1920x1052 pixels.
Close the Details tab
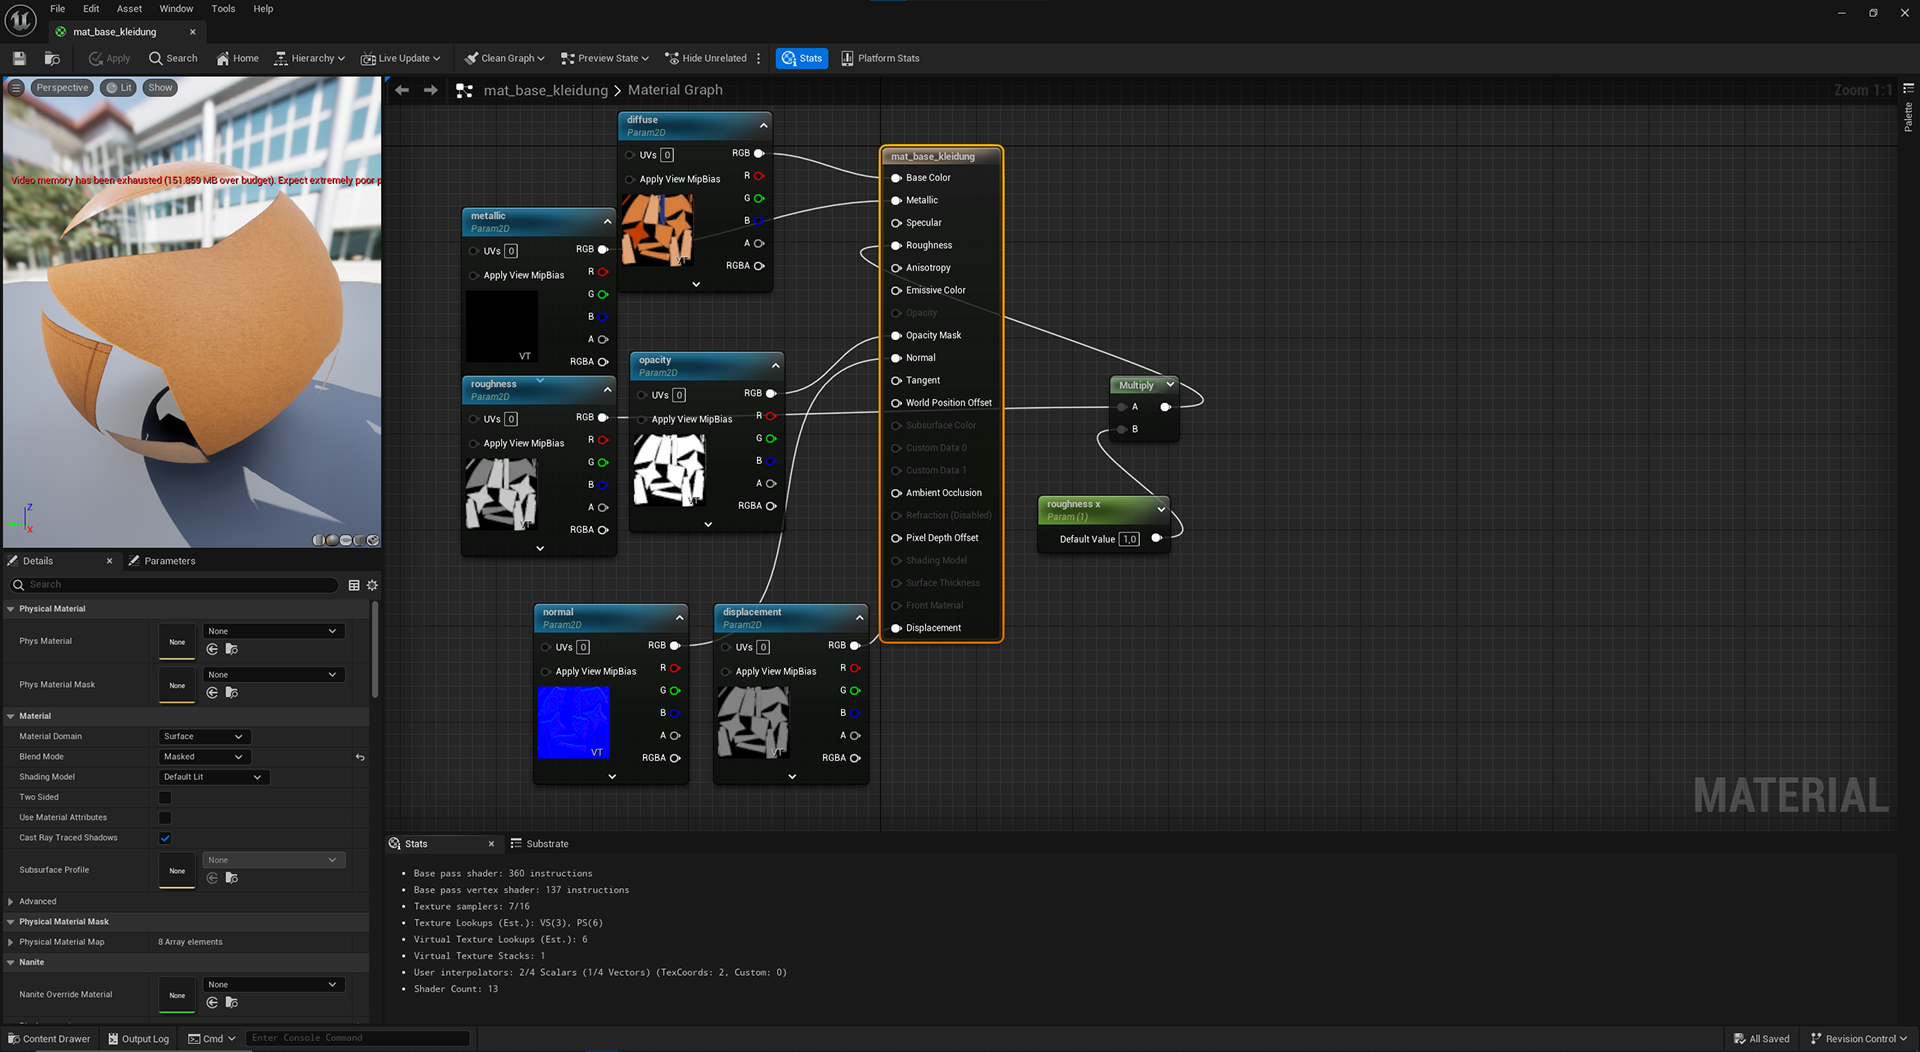pyautogui.click(x=110, y=561)
